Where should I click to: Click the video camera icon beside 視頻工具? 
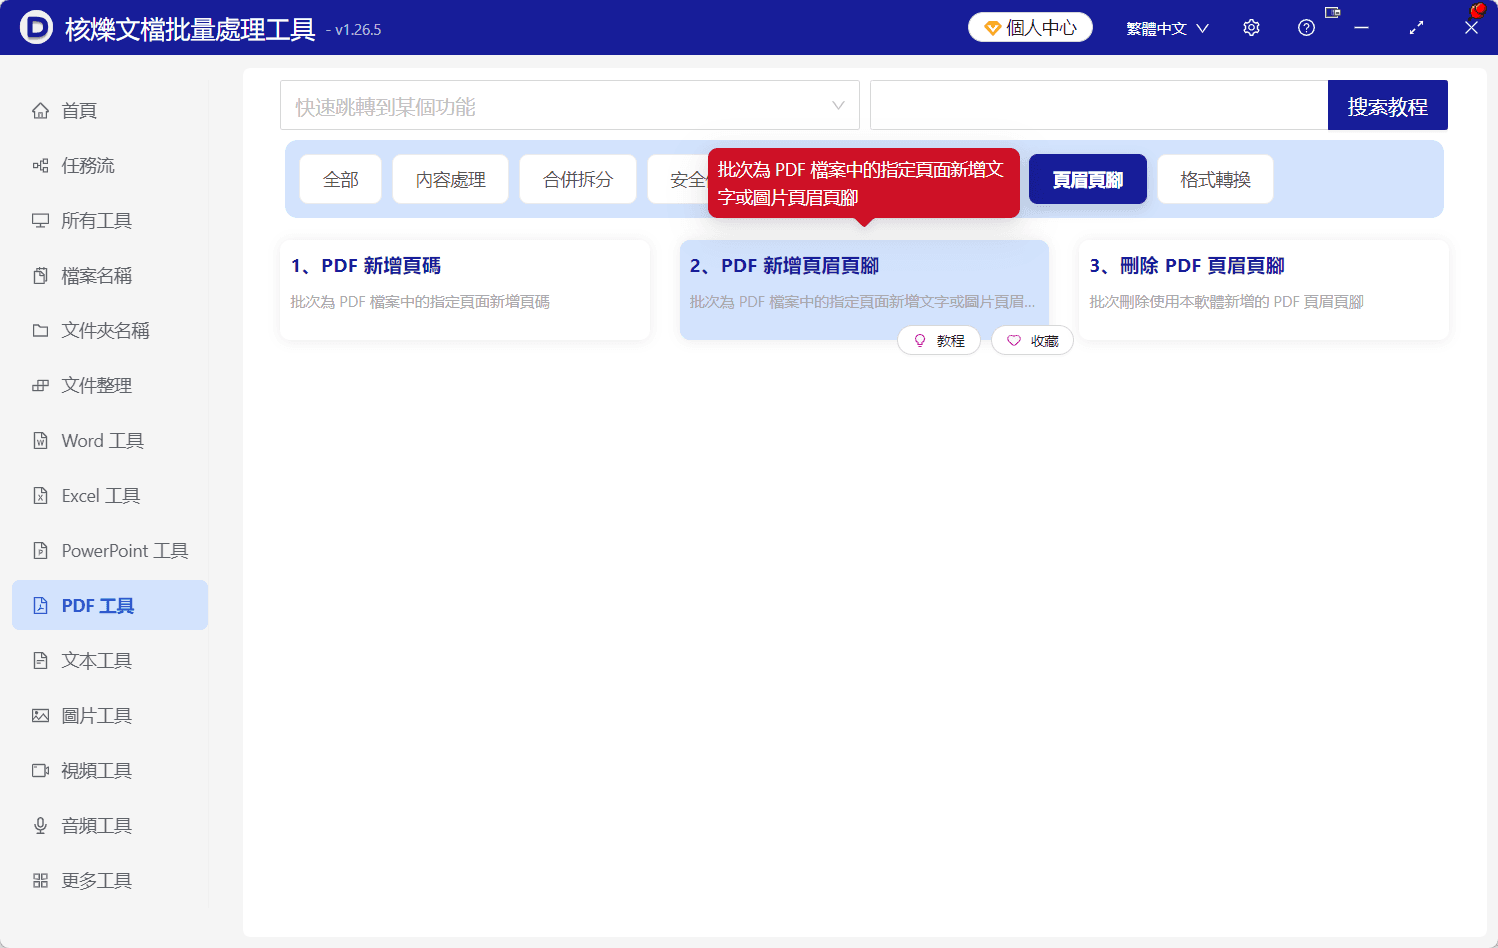tap(40, 771)
